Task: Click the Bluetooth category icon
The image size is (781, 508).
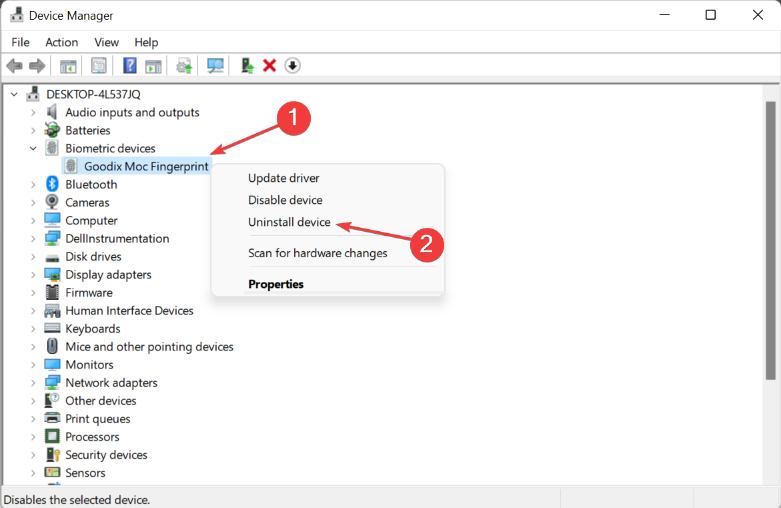Action: [52, 184]
